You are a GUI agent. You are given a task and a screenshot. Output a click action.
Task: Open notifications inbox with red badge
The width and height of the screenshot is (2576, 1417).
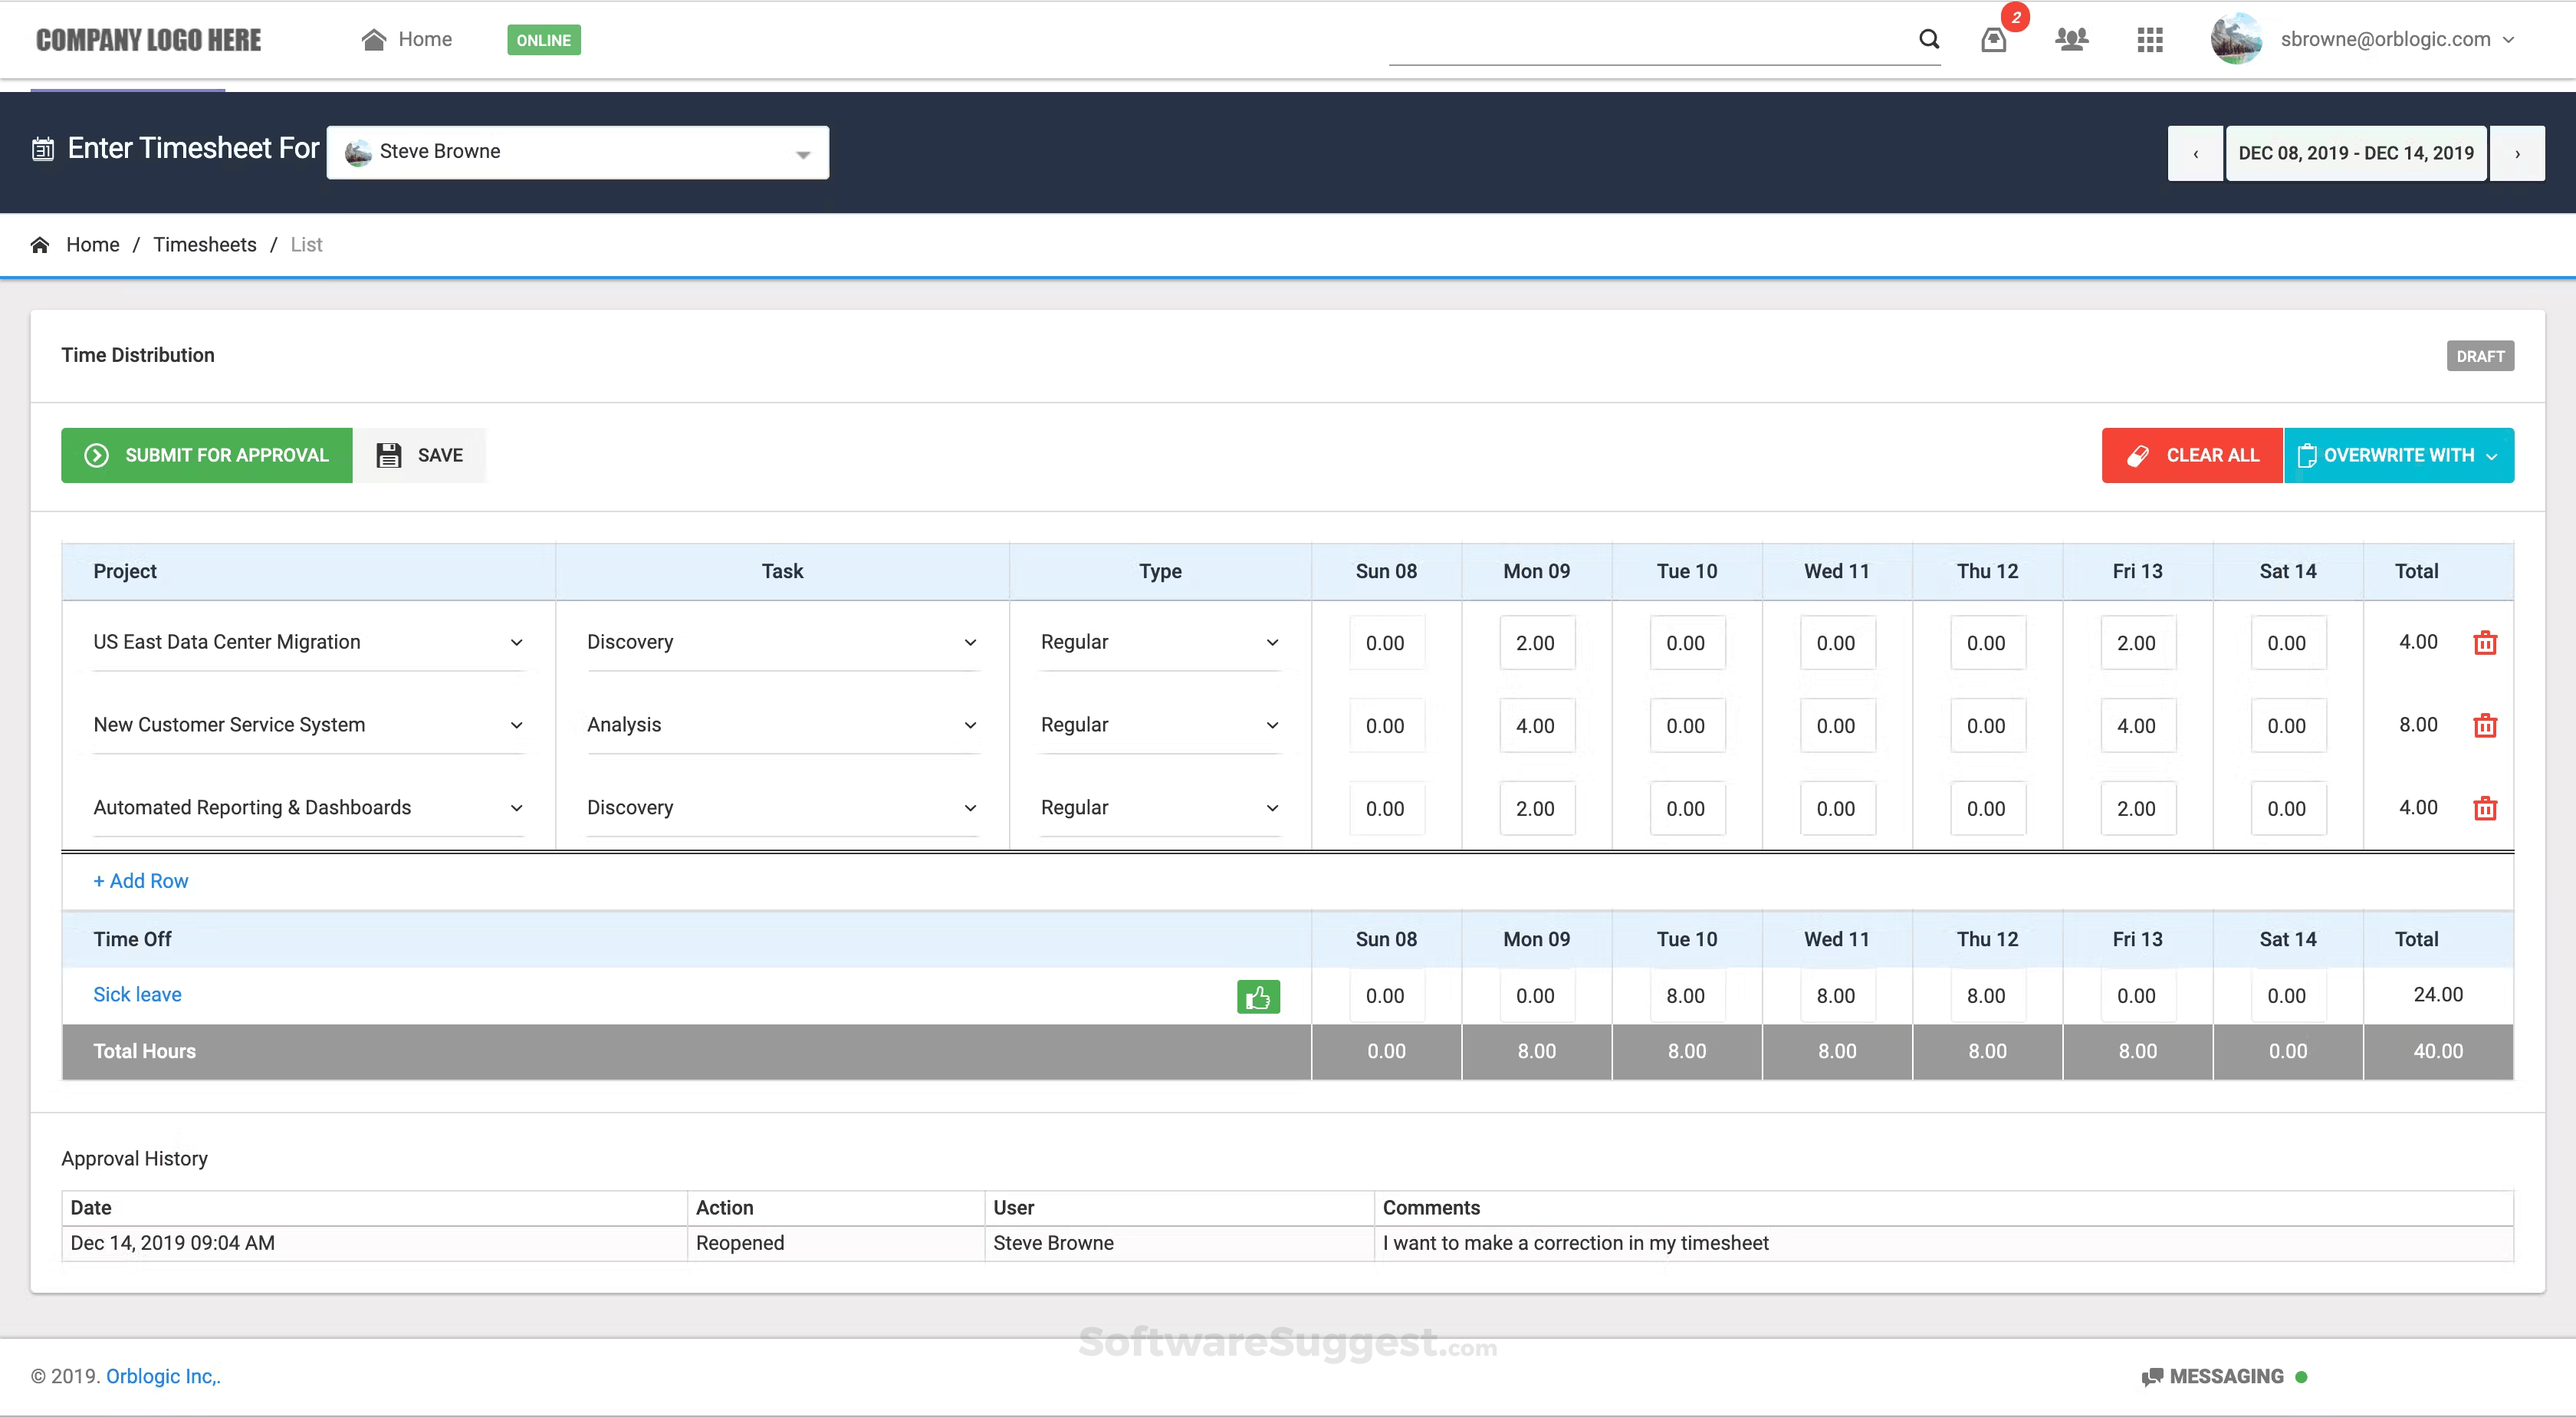(x=1994, y=39)
